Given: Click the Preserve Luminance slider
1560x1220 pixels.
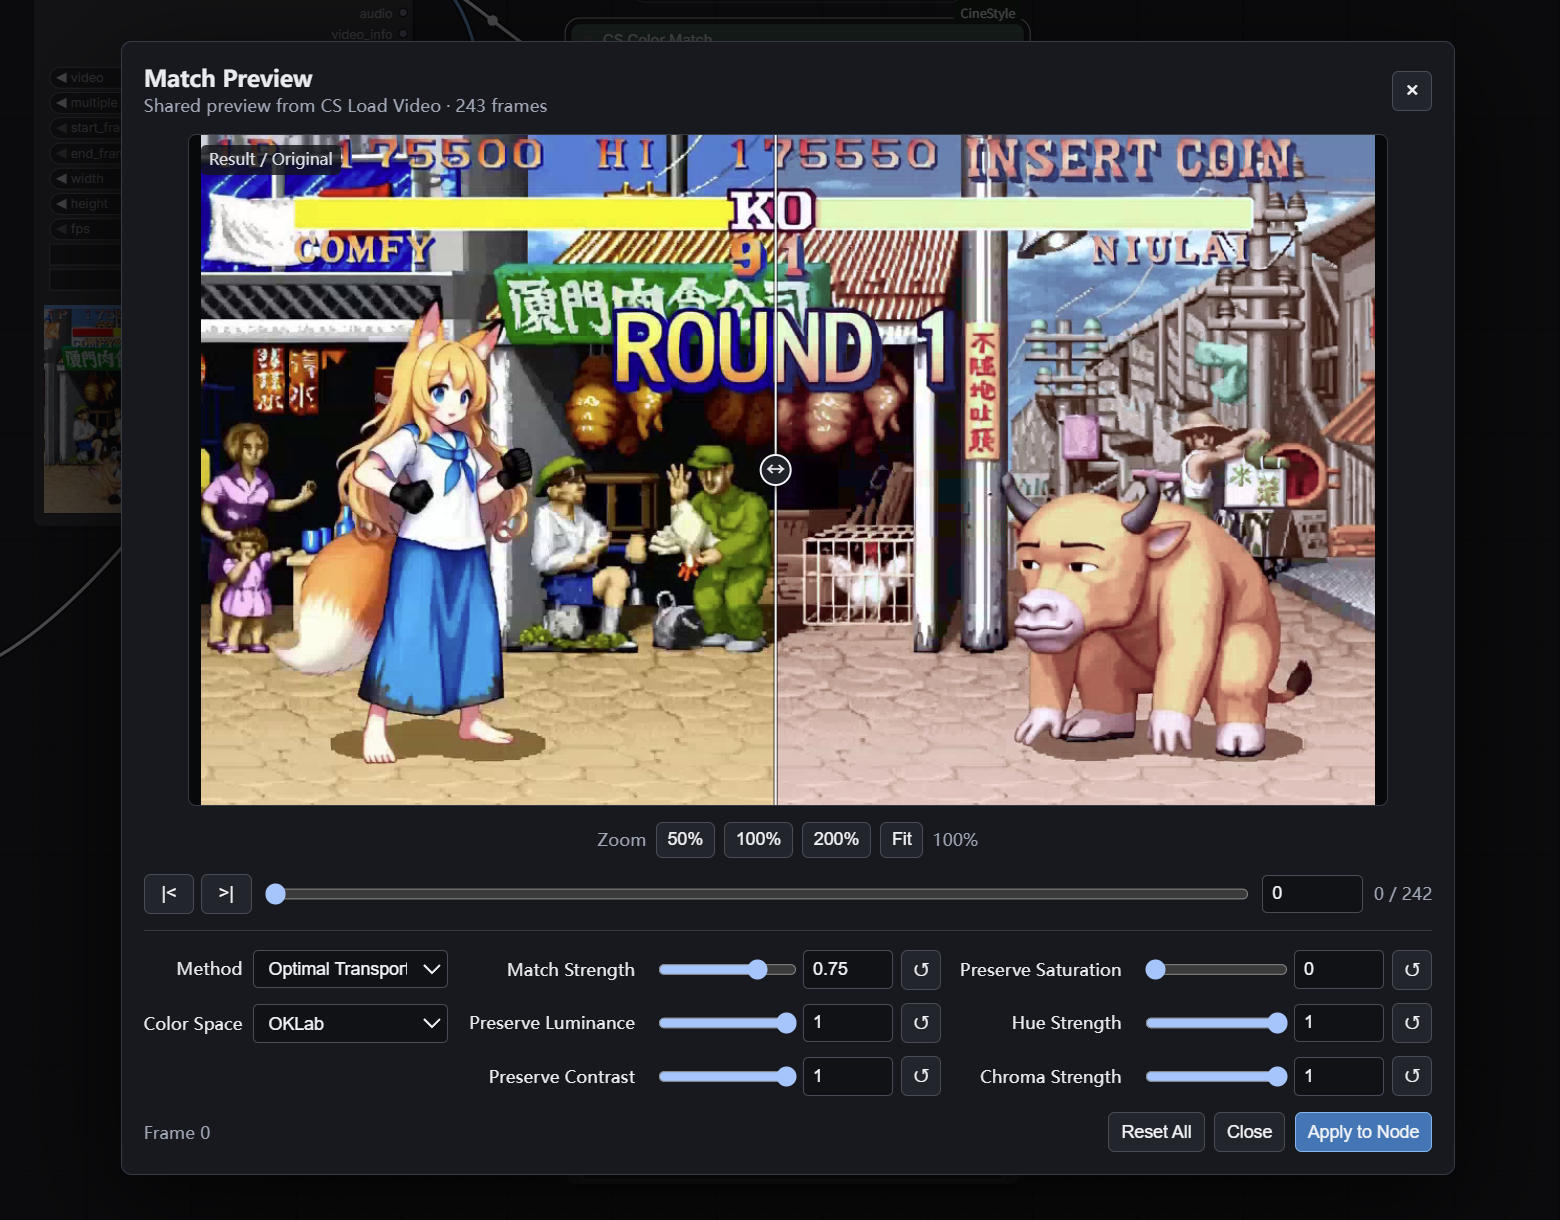Looking at the screenshot, I should click(x=727, y=1023).
